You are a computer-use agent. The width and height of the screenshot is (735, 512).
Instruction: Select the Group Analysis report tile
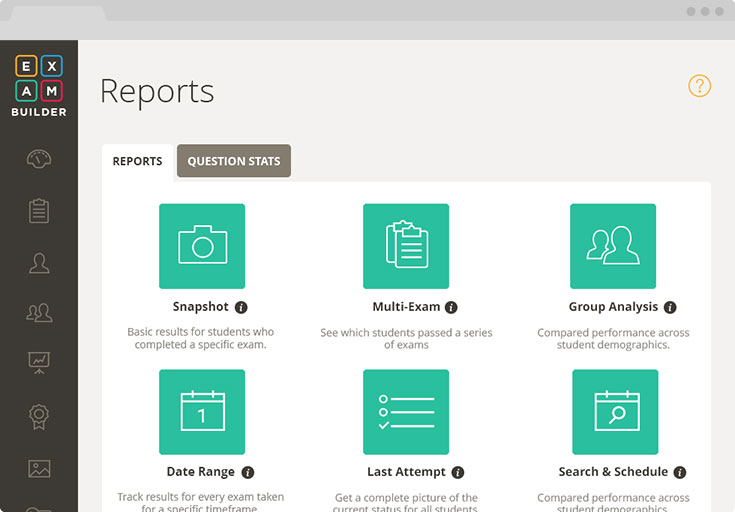pyautogui.click(x=613, y=246)
